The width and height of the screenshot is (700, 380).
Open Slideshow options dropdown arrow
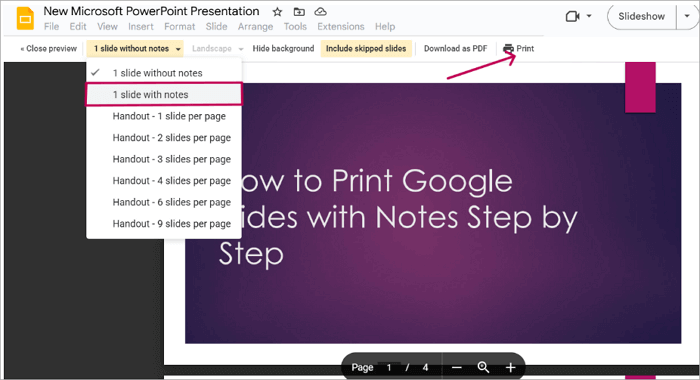(687, 17)
